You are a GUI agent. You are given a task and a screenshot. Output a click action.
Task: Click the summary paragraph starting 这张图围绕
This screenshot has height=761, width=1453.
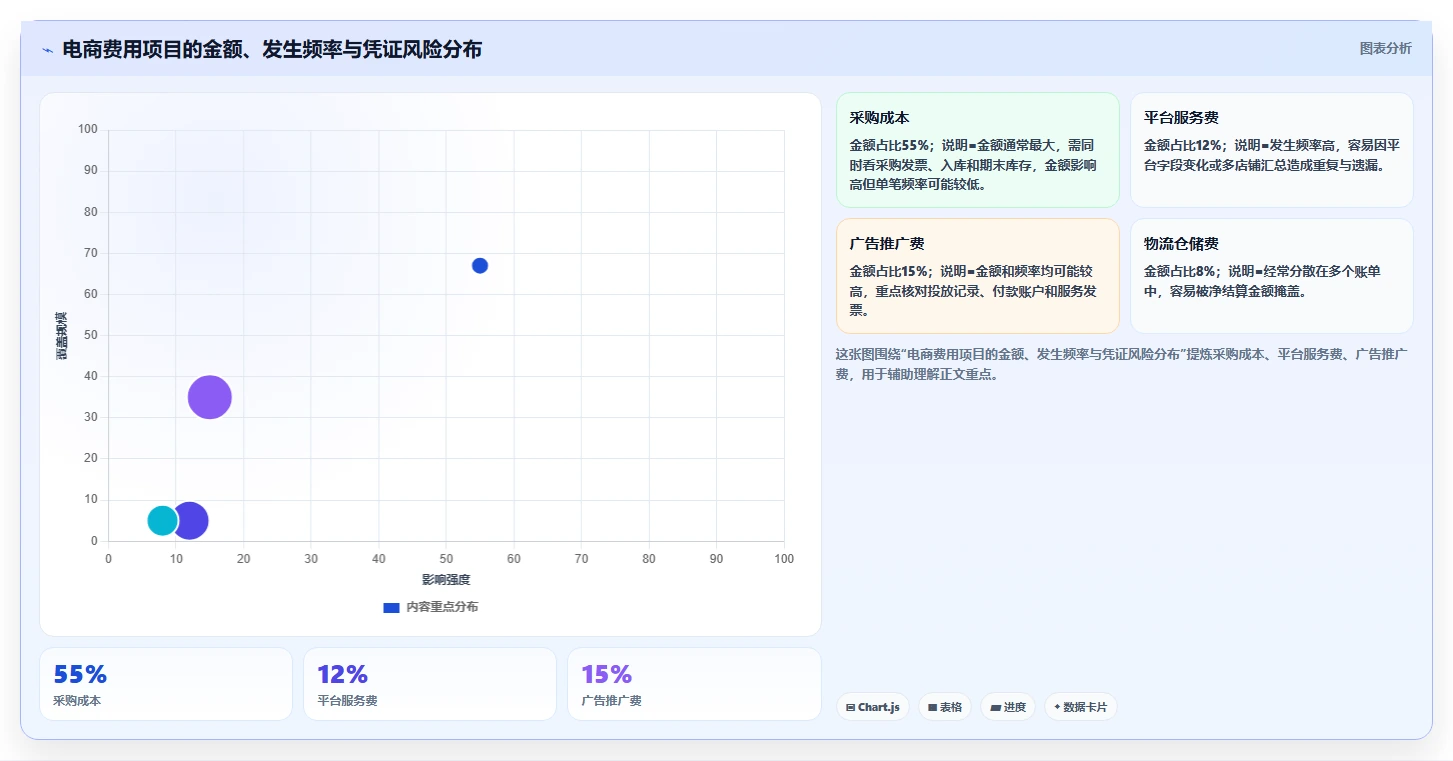click(1121, 364)
